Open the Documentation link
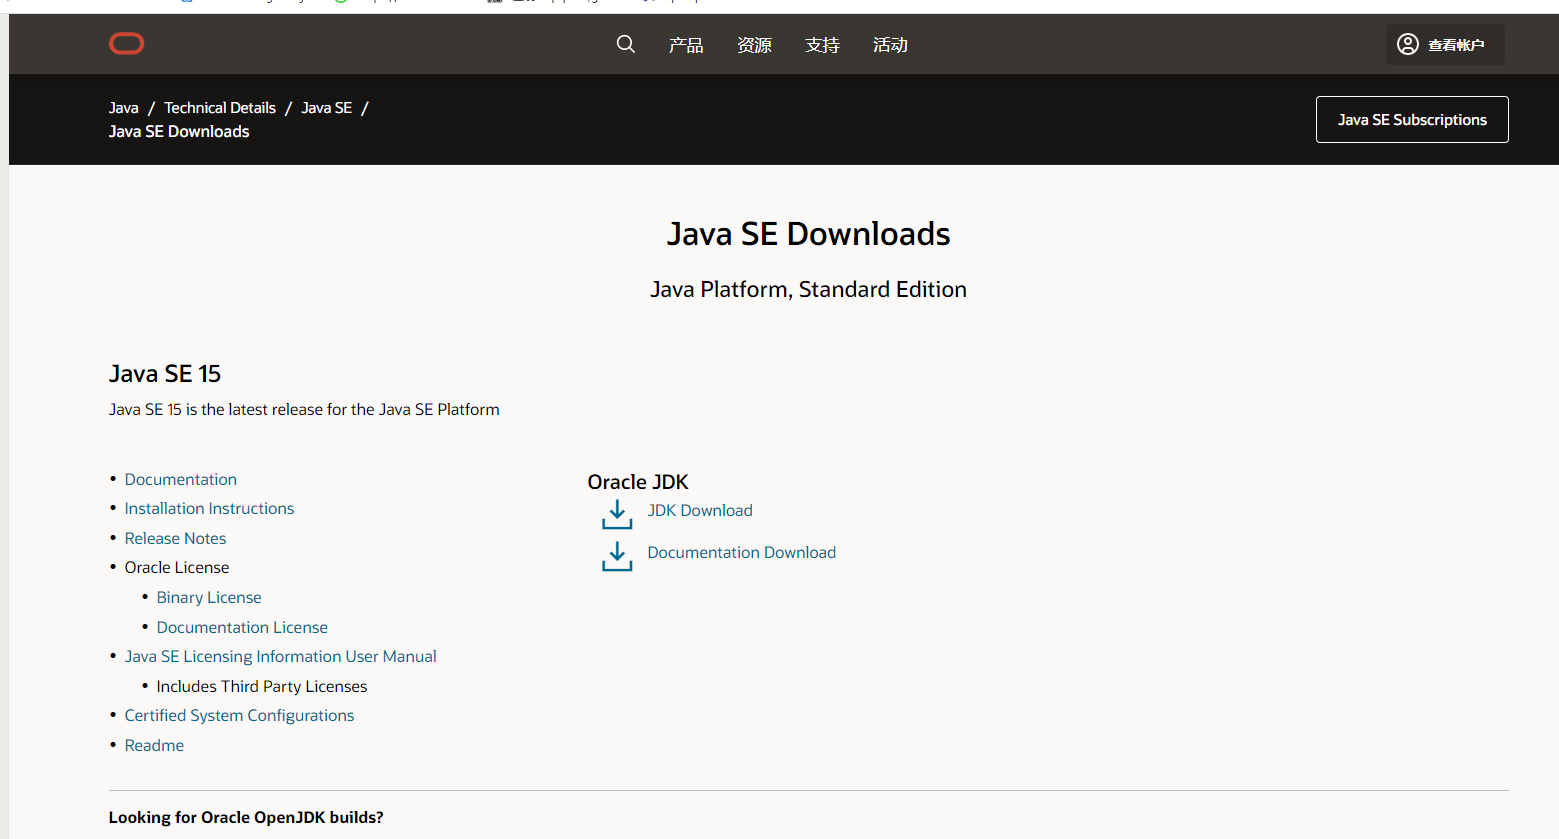Image resolution: width=1559 pixels, height=839 pixels. pyautogui.click(x=181, y=480)
